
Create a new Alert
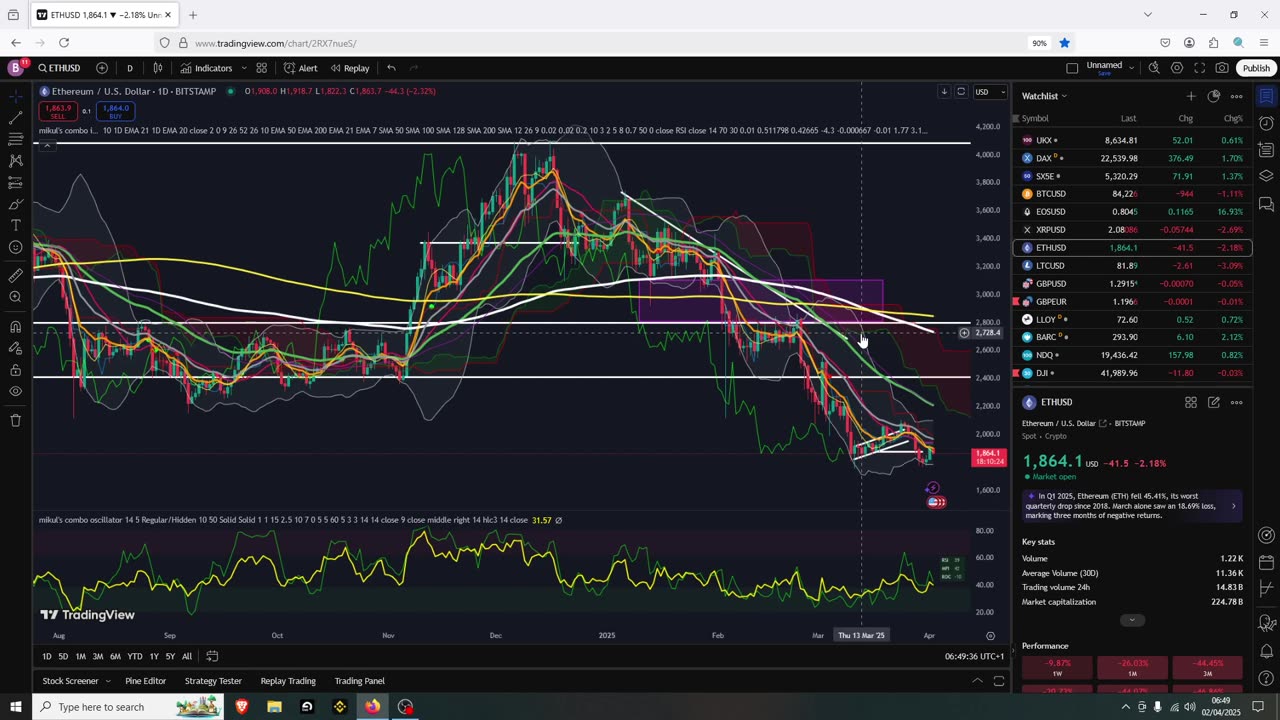pos(300,68)
